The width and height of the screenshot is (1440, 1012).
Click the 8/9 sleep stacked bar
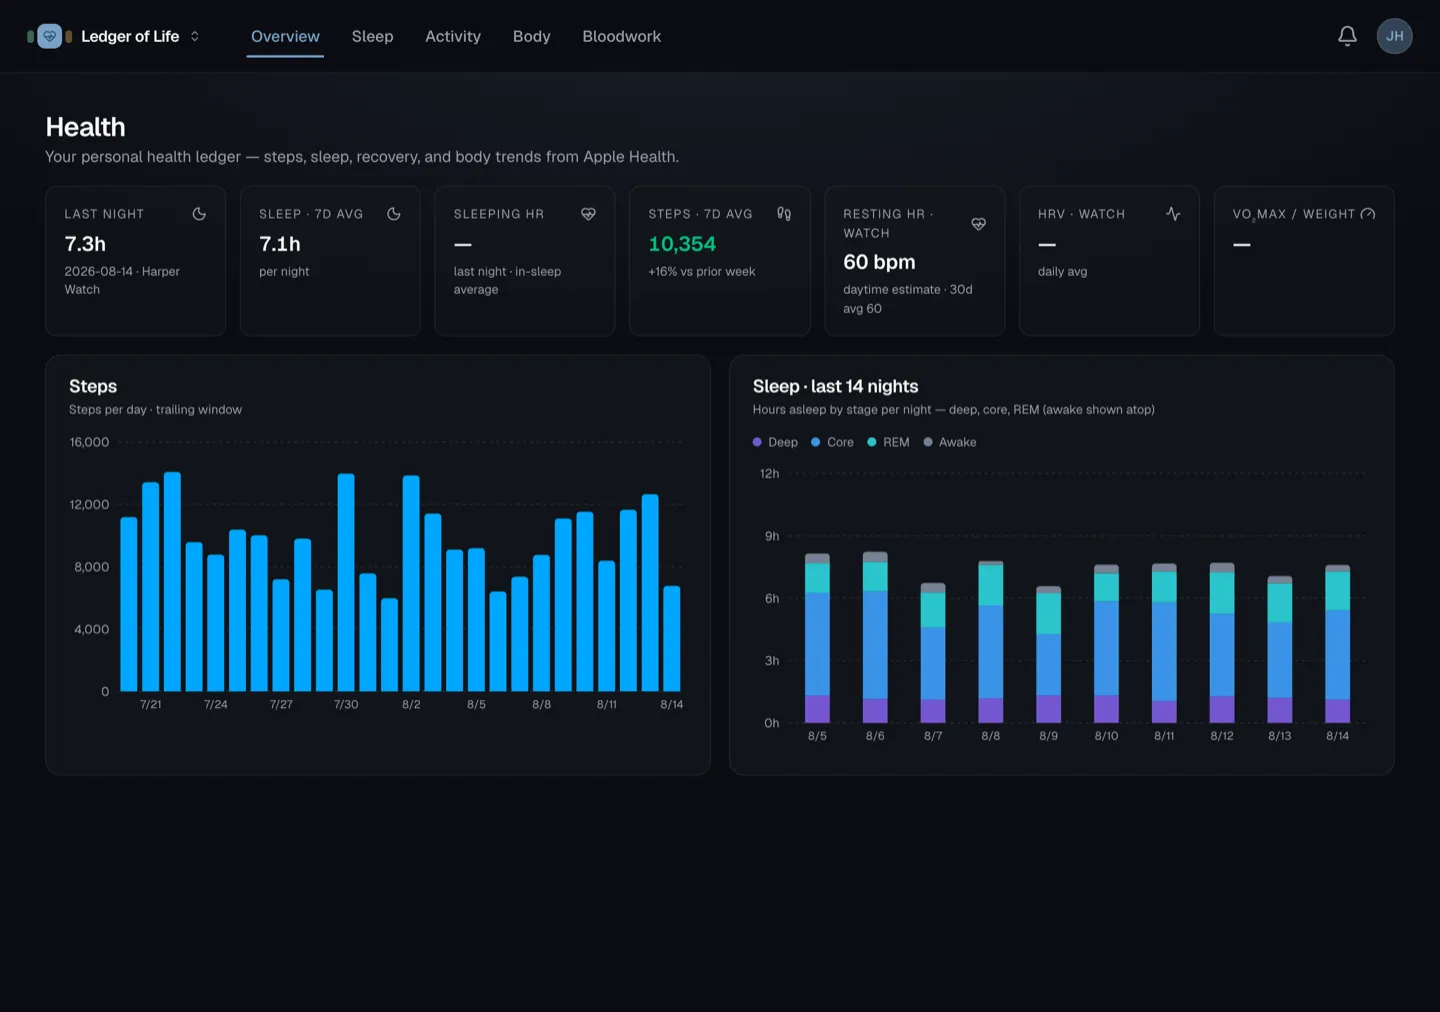1048,654
